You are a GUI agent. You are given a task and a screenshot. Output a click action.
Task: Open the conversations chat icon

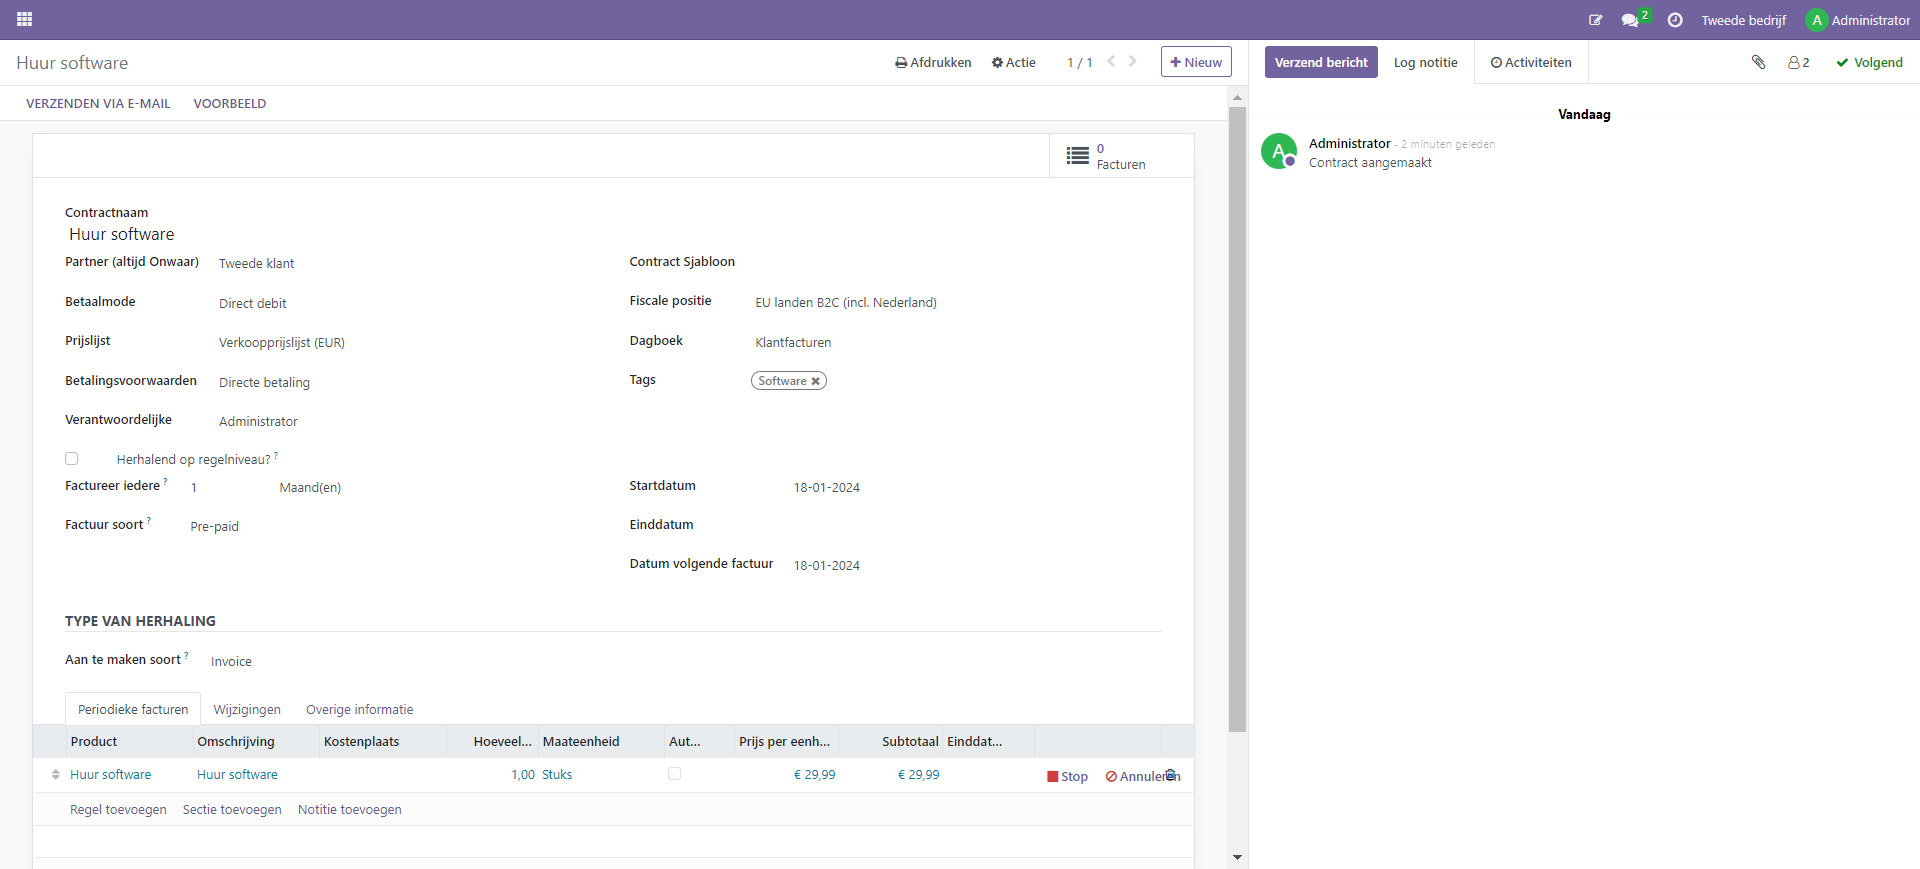pyautogui.click(x=1630, y=20)
